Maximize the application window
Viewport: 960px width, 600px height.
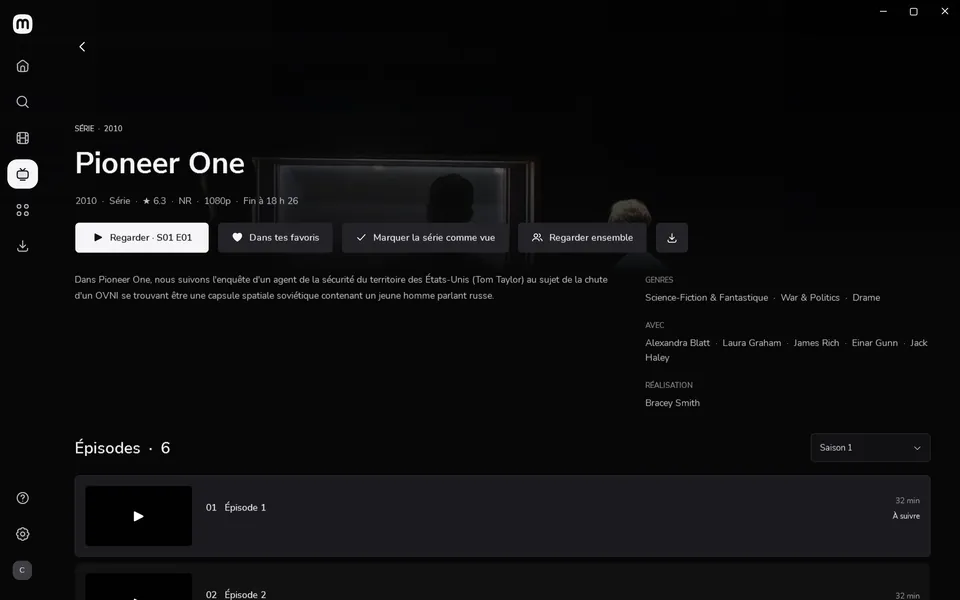(913, 12)
